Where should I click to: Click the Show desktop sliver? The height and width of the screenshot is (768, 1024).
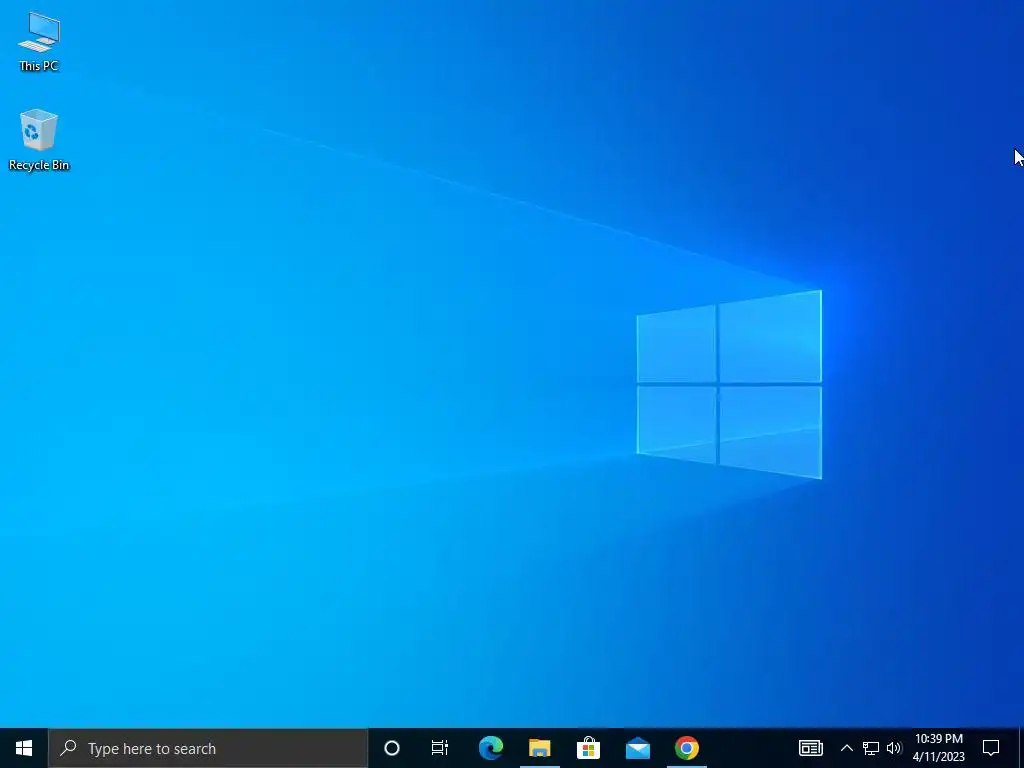[1021, 748]
